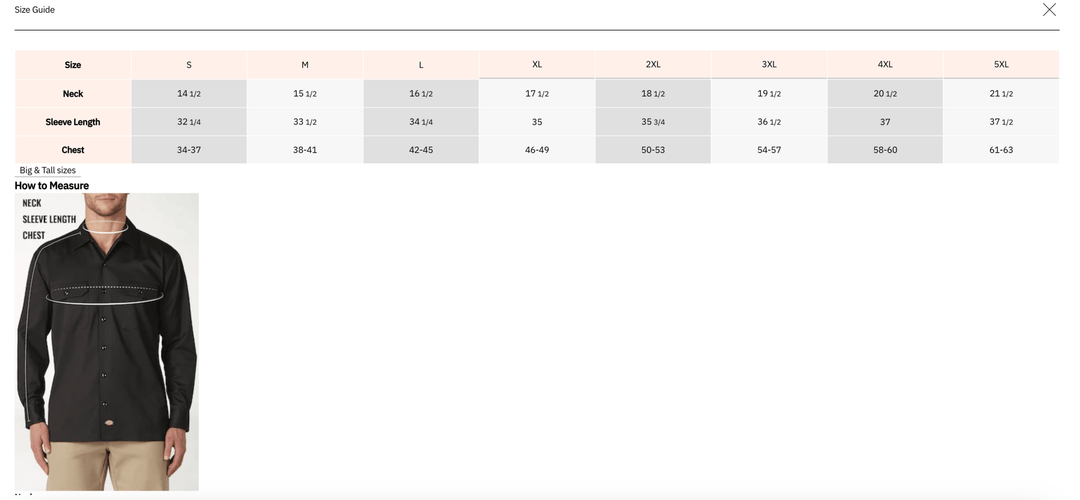Close the Size Guide dialog
This screenshot has width=1080, height=500.
(1049, 10)
